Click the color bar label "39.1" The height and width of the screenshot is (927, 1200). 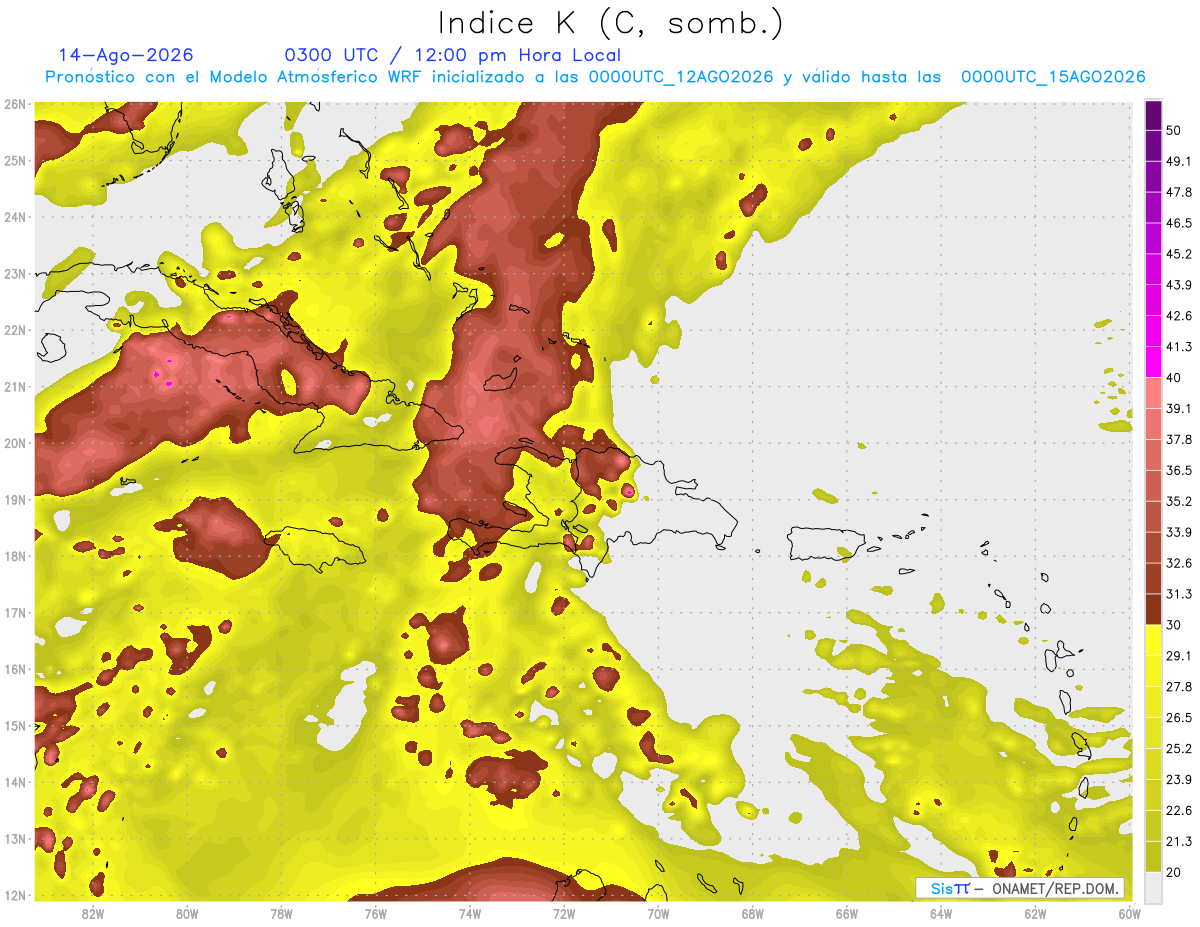[1178, 408]
